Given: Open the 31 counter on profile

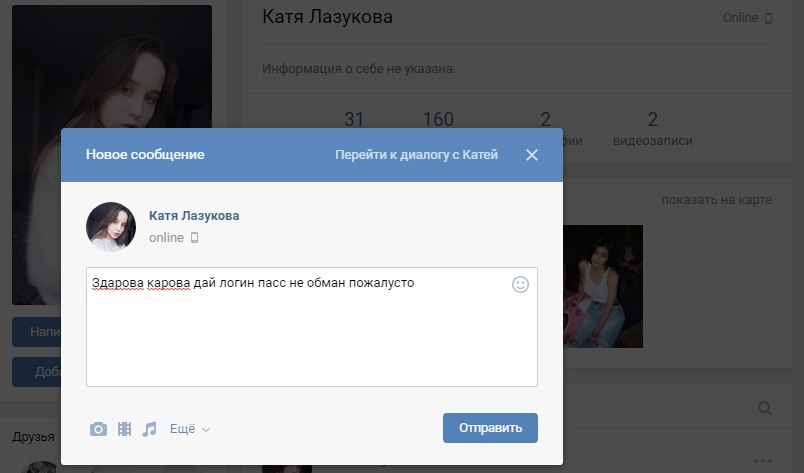Looking at the screenshot, I should pyautogui.click(x=354, y=119).
